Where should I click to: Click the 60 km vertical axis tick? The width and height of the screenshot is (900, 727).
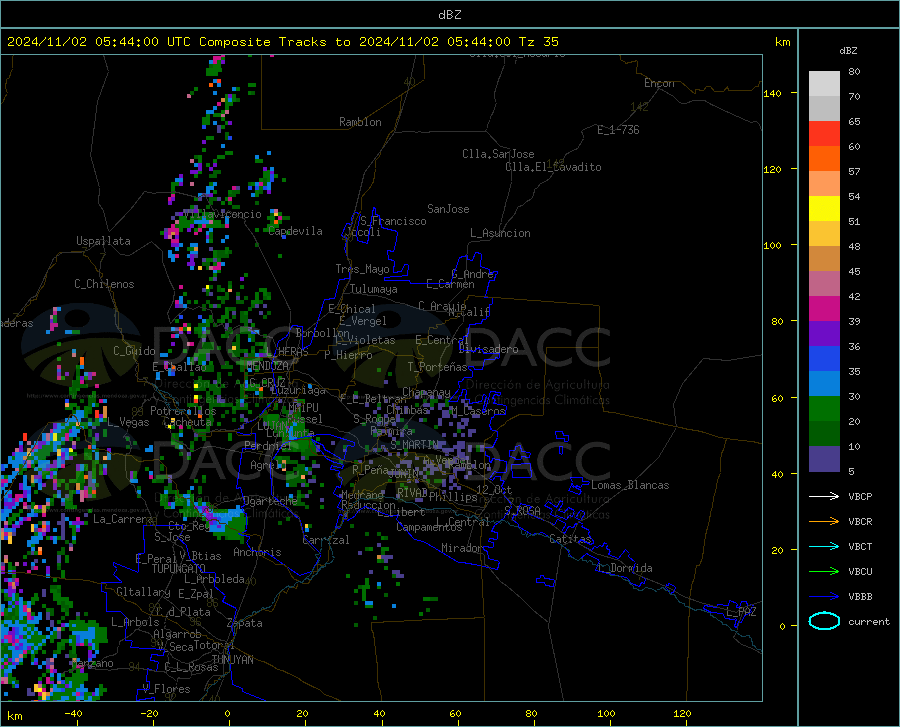(777, 398)
